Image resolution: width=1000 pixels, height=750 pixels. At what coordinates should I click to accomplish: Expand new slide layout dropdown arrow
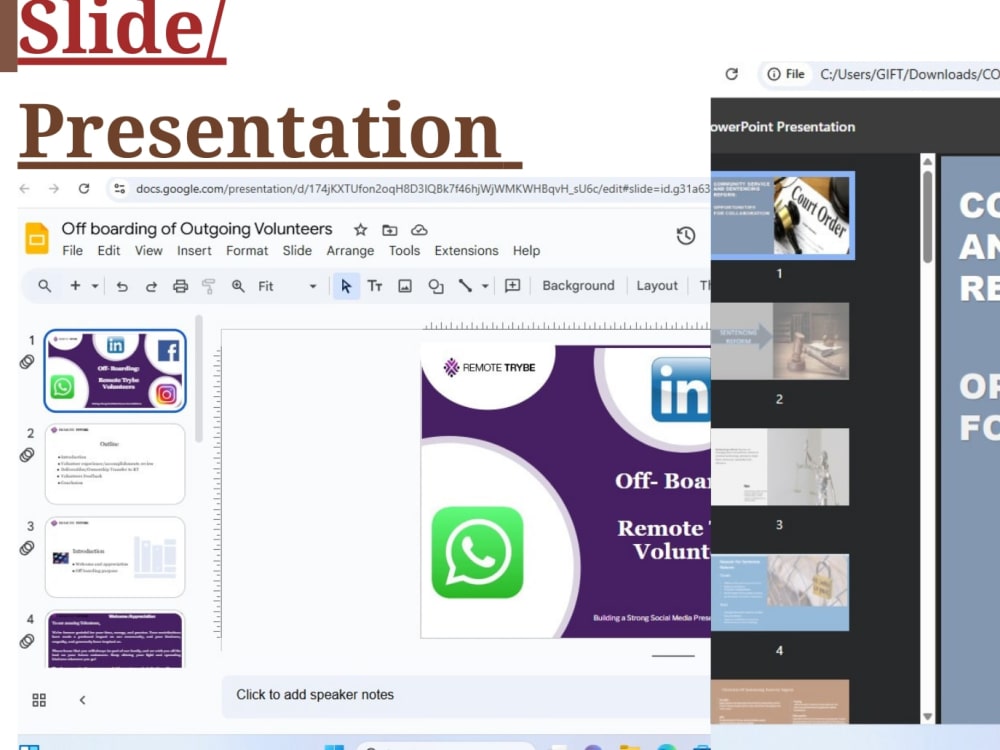point(94,286)
